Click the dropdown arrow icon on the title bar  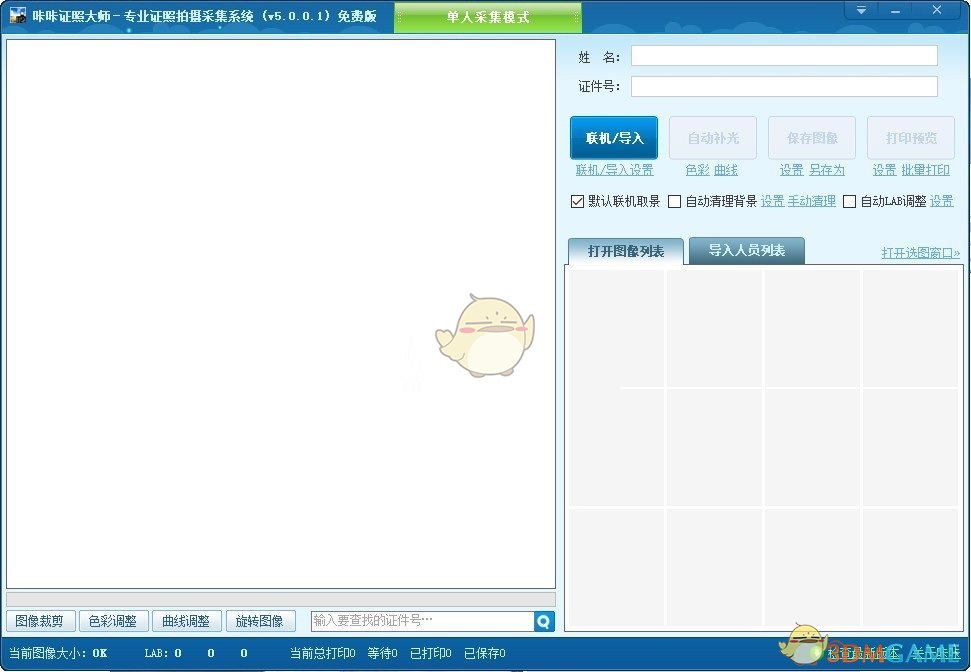pos(860,10)
